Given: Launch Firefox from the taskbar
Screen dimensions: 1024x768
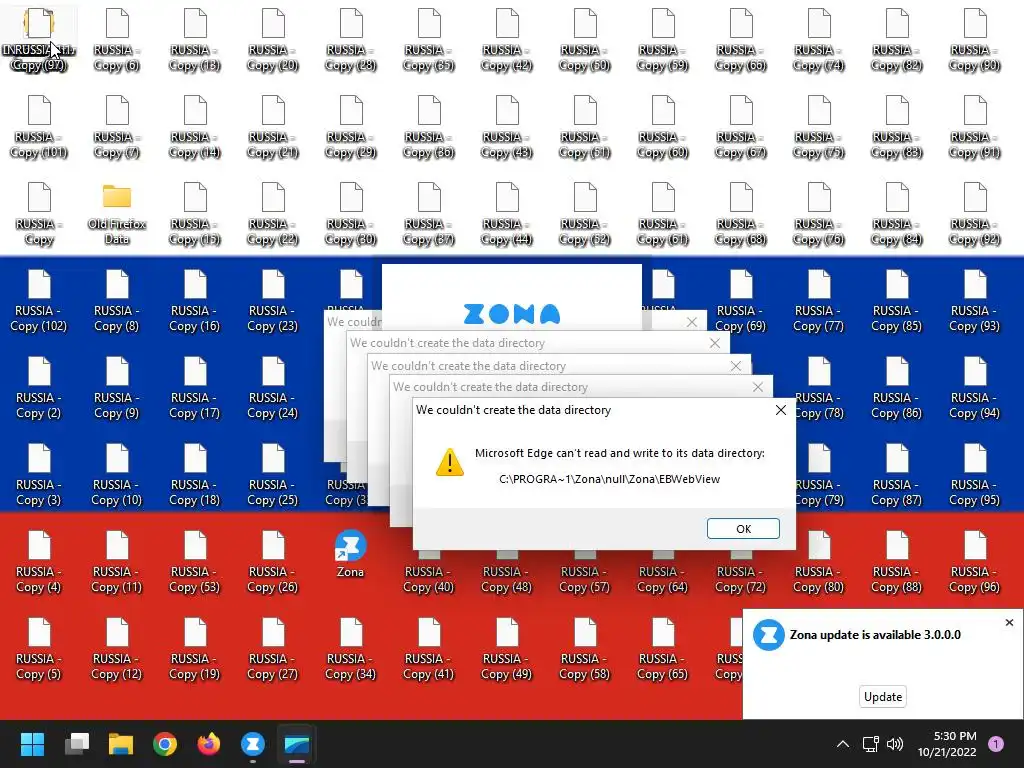Looking at the screenshot, I should tap(209, 744).
